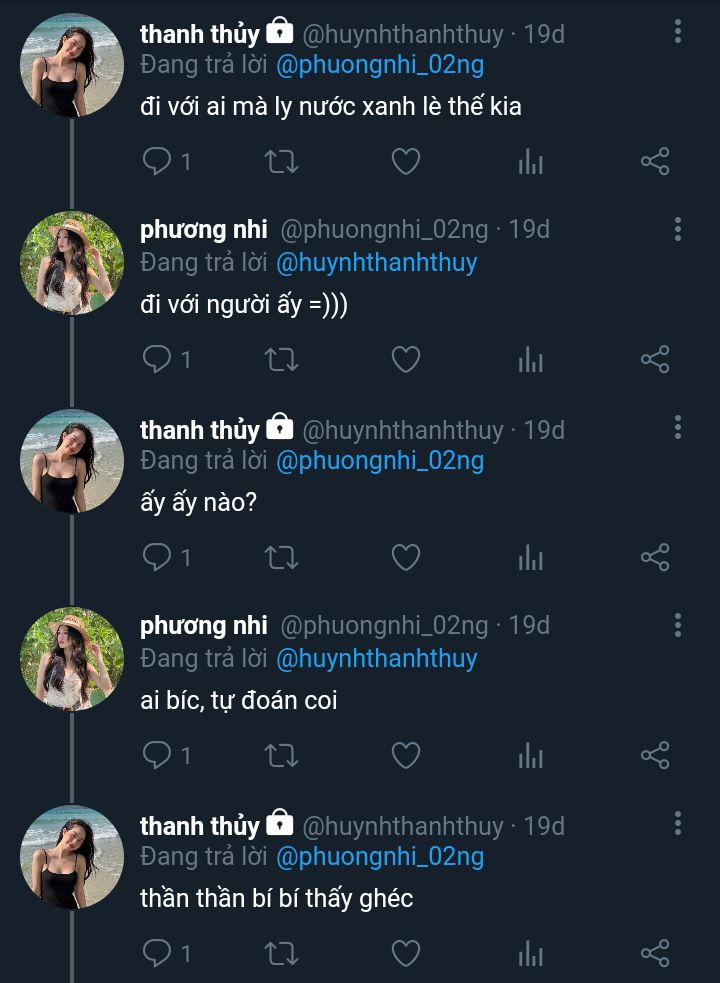The width and height of the screenshot is (720, 983).
Task: View analytics for "đi với người ấy" tweet
Action: pyautogui.click(x=531, y=360)
